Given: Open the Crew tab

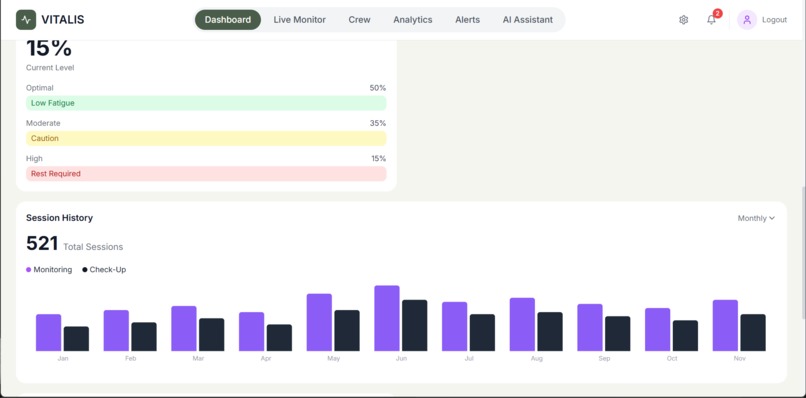Looking at the screenshot, I should click(359, 20).
